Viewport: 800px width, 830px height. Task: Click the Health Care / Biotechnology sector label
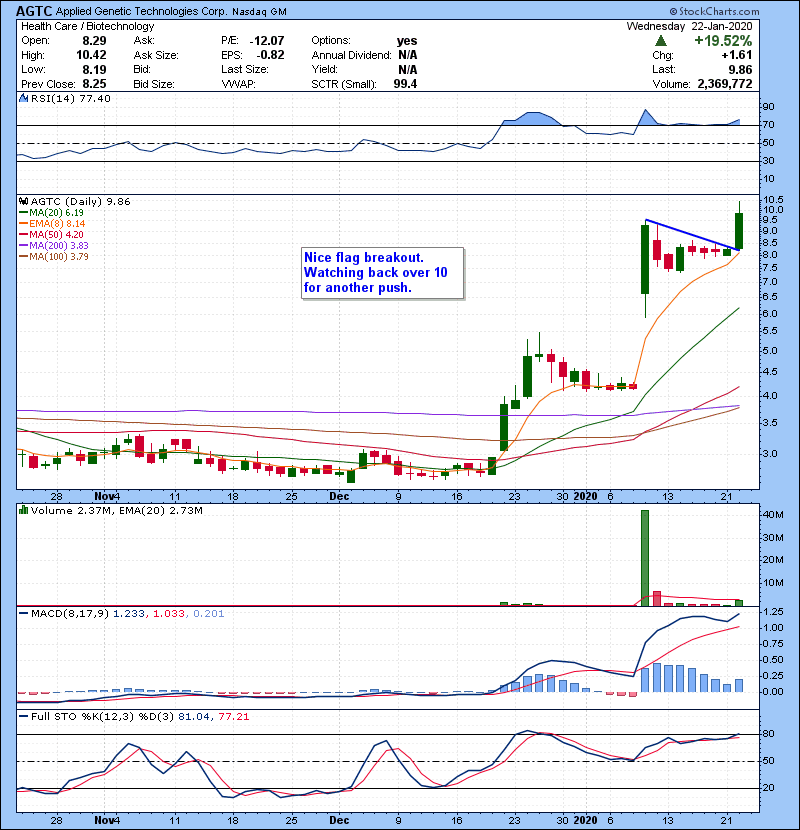tap(88, 26)
